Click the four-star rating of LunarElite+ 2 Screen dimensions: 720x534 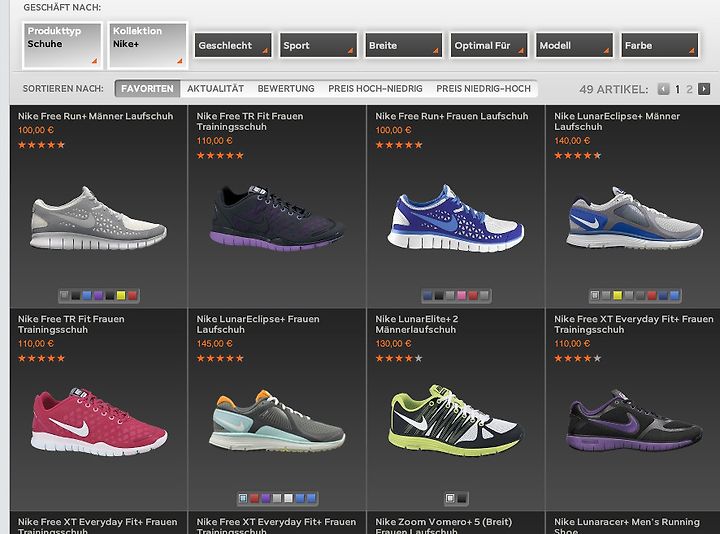coord(399,359)
